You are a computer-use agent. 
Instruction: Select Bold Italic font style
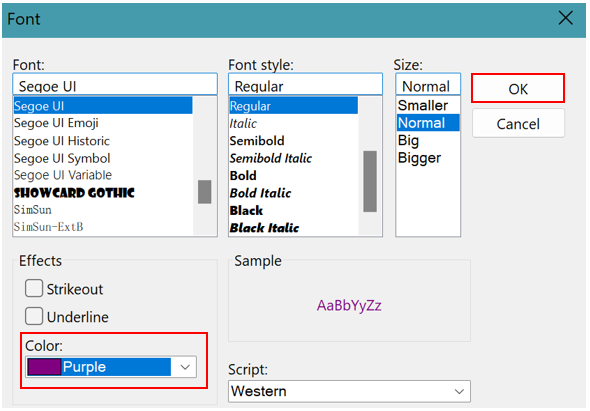pos(260,193)
